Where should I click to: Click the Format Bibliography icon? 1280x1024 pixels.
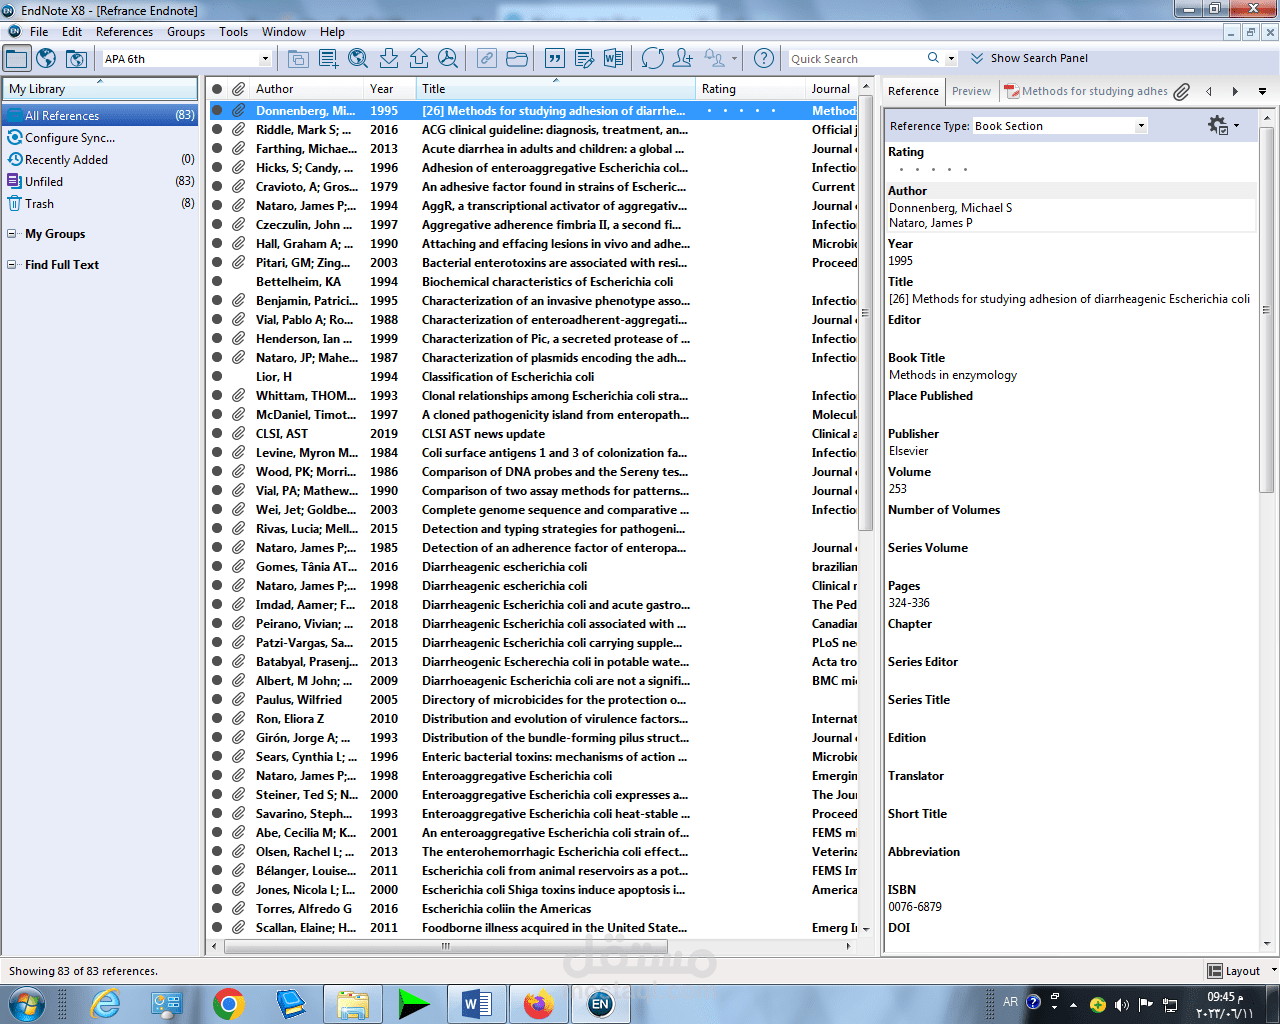click(585, 58)
